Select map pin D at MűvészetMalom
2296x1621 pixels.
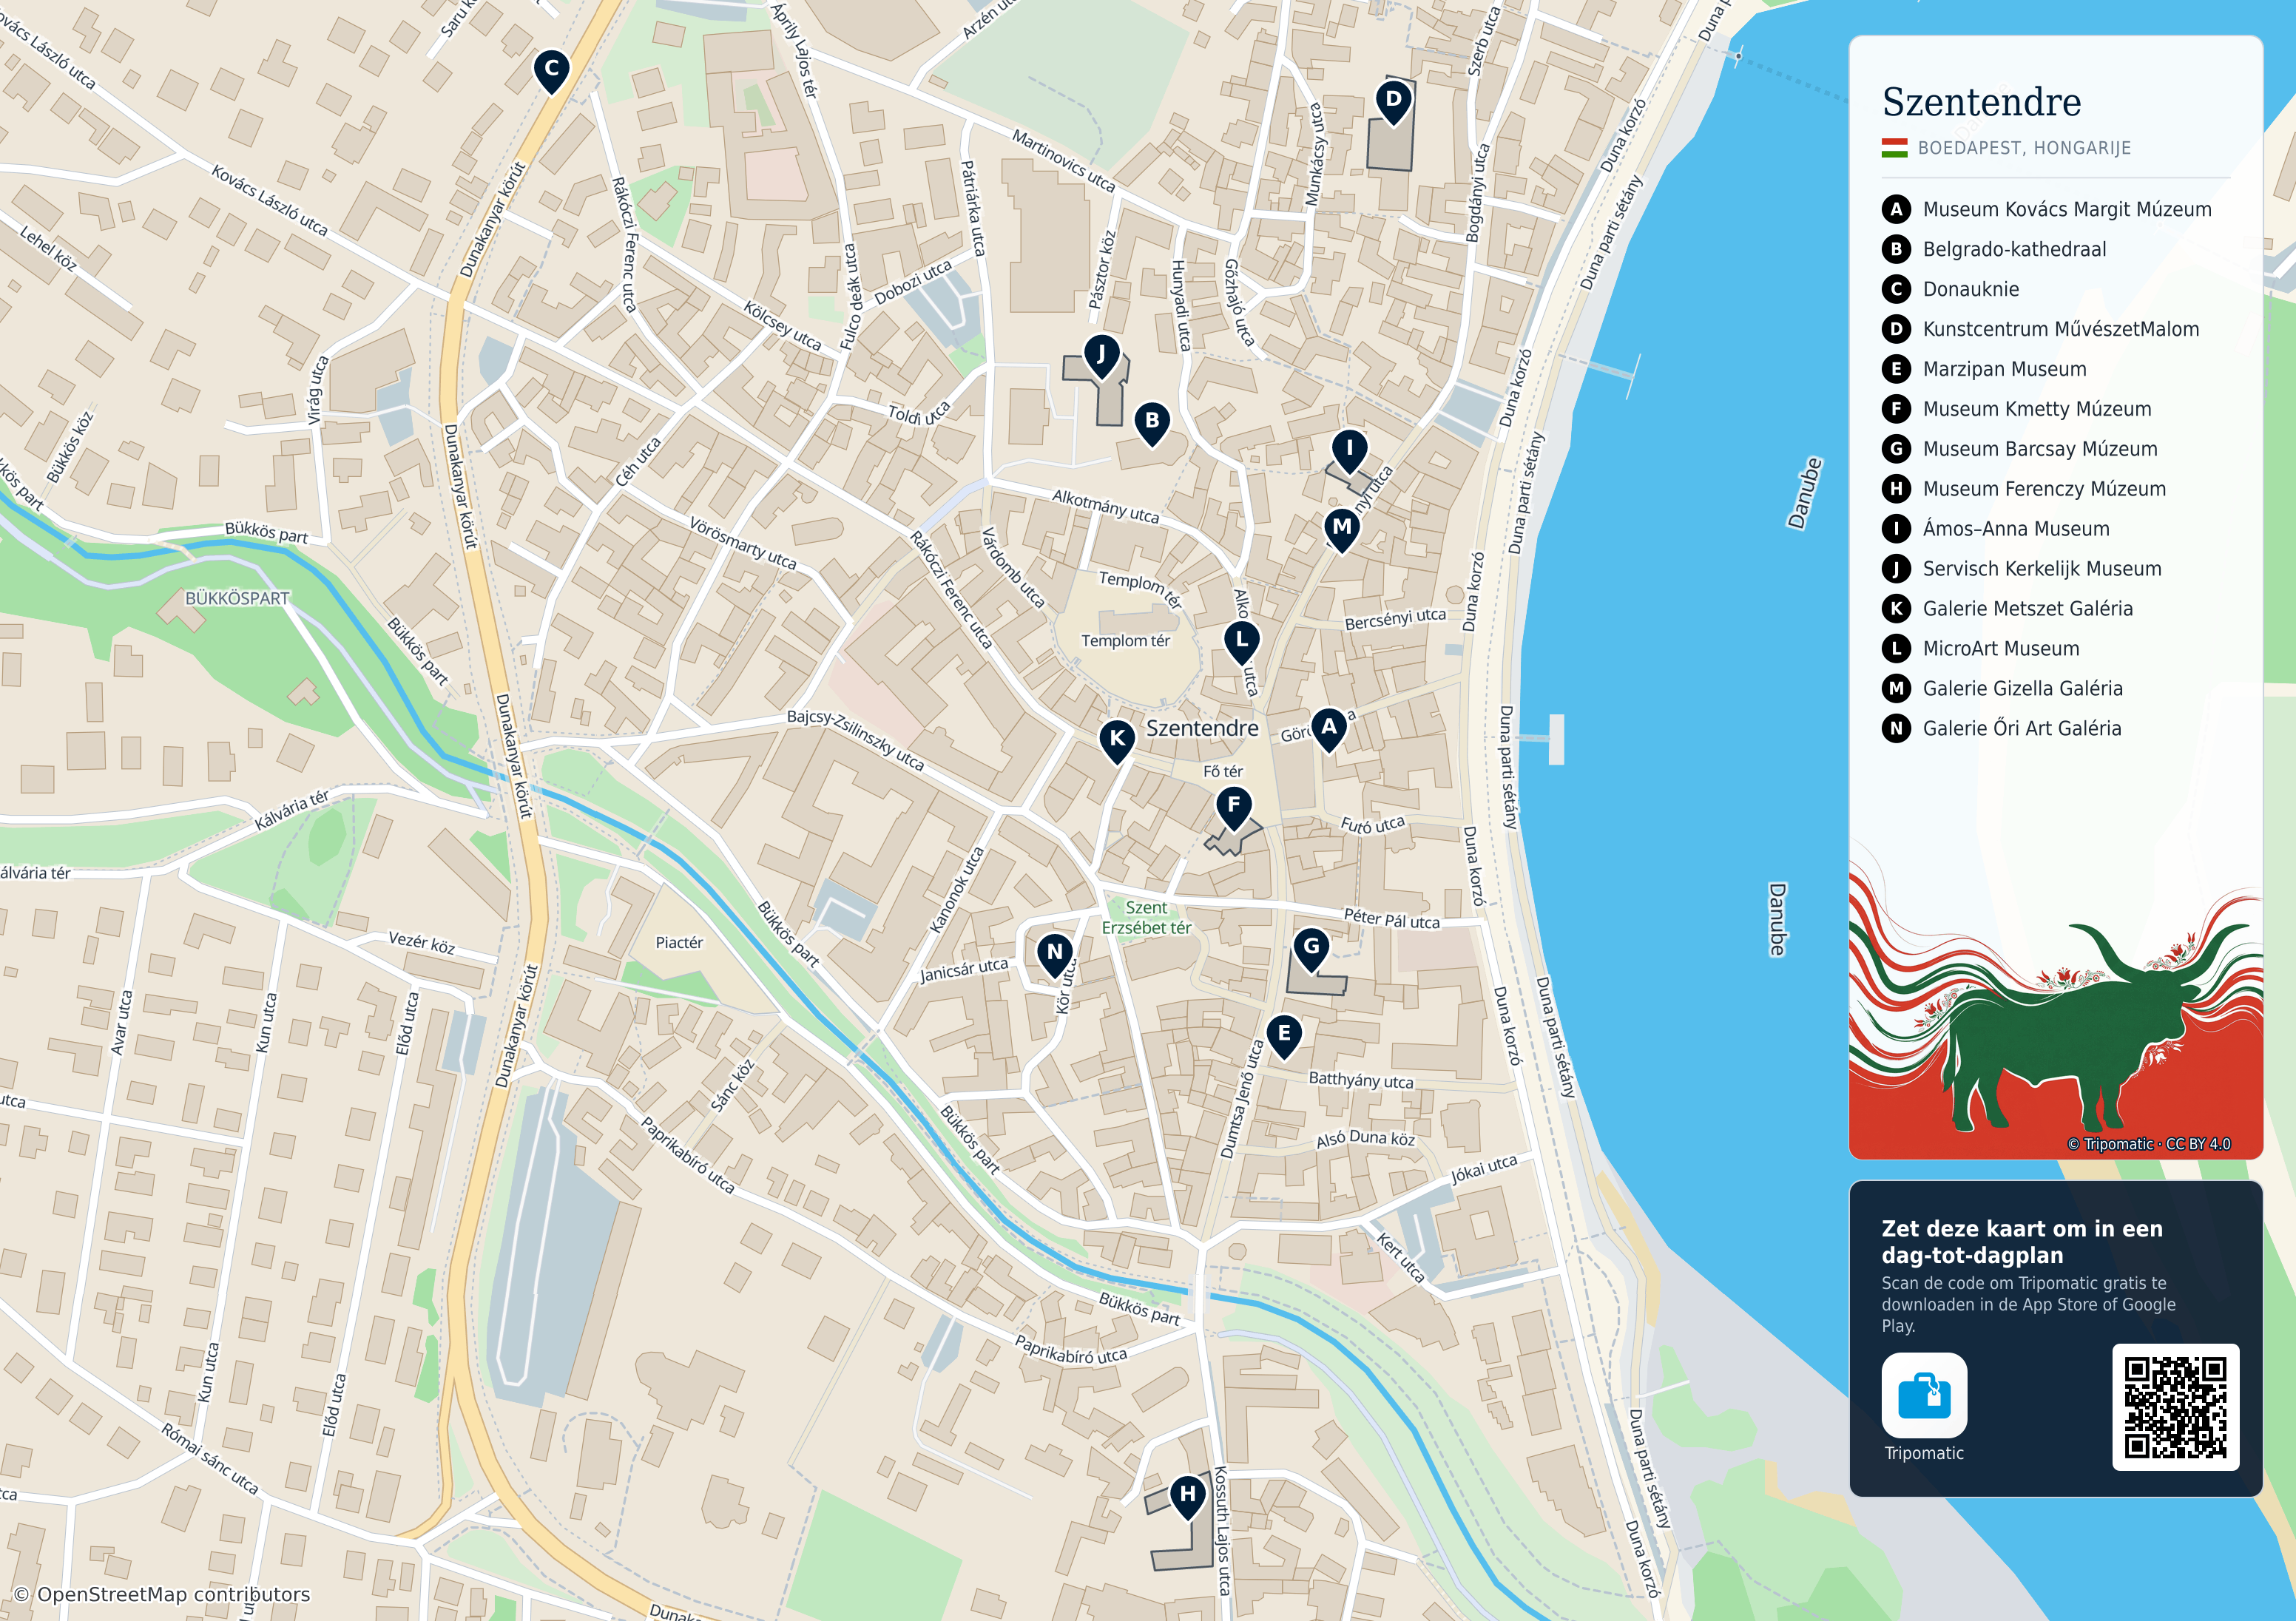coord(1393,101)
